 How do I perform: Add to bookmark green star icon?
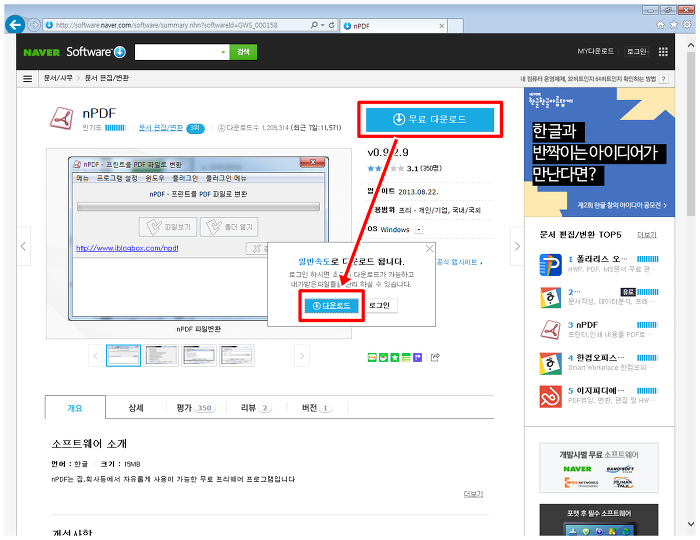coord(395,357)
